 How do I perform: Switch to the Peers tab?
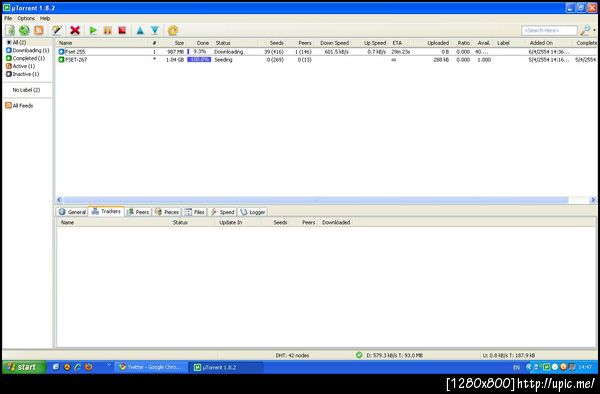pyautogui.click(x=138, y=212)
